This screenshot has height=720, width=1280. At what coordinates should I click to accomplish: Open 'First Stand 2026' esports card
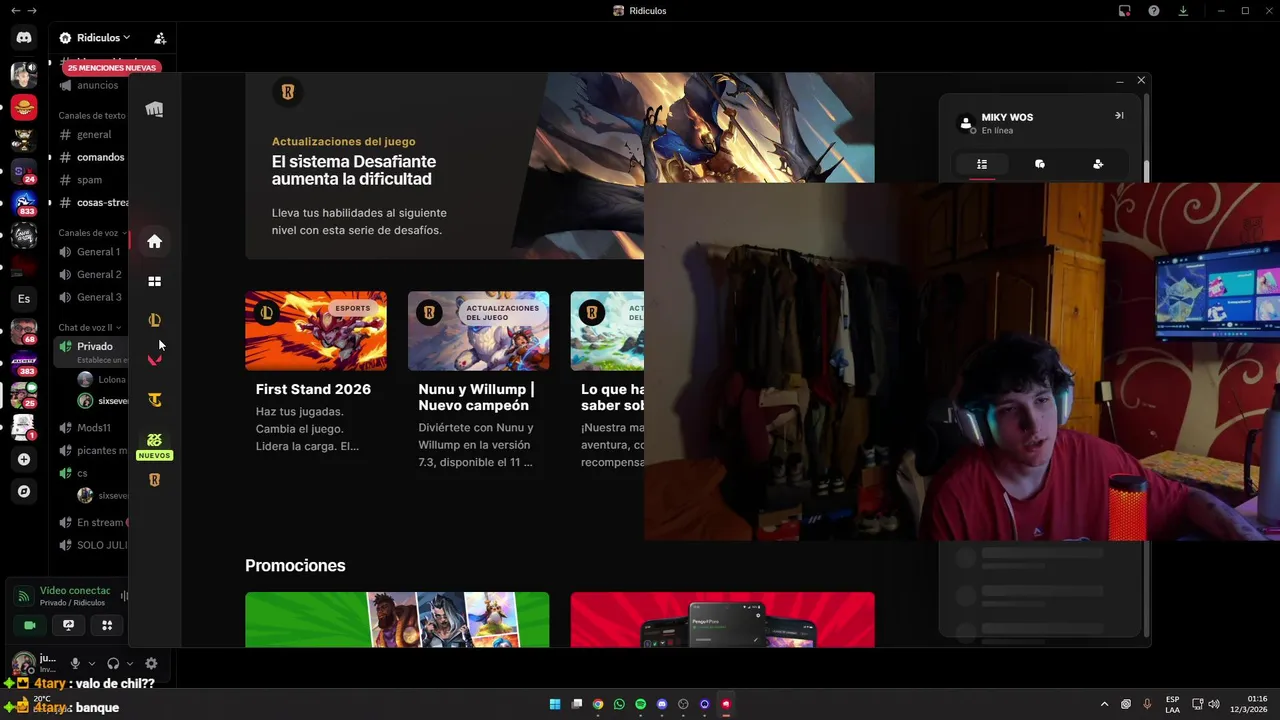point(316,374)
